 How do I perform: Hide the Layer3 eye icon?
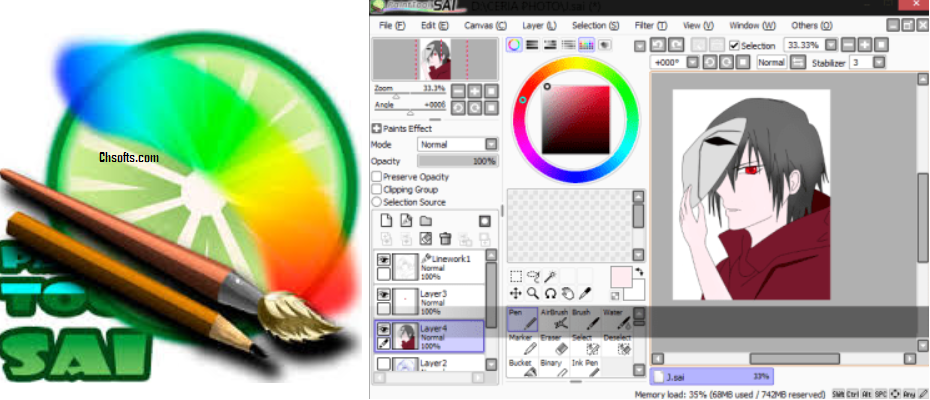[x=384, y=294]
